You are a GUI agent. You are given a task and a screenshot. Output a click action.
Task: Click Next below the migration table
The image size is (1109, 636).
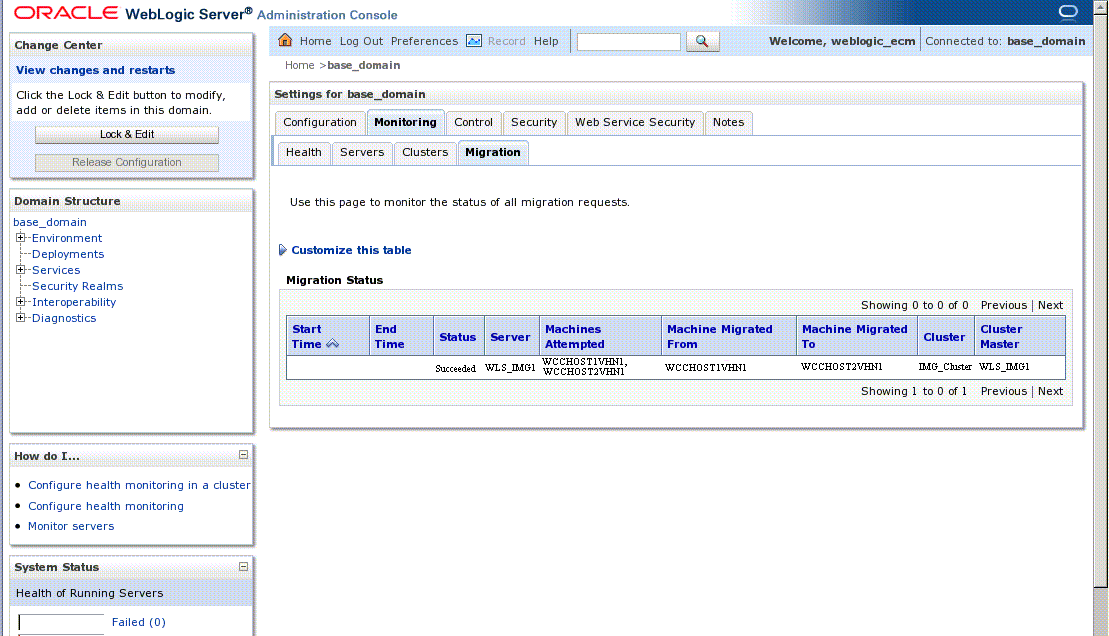click(x=1050, y=391)
